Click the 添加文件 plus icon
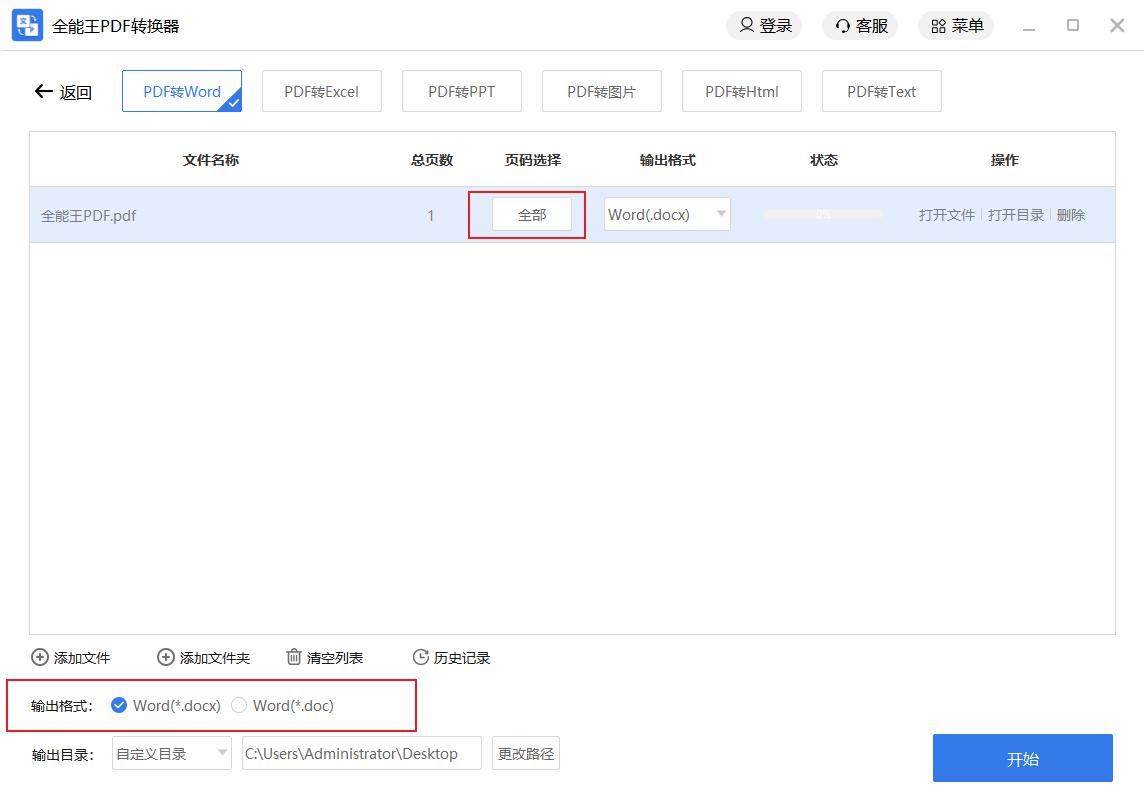Screen dimensions: 1145x810 40,657
